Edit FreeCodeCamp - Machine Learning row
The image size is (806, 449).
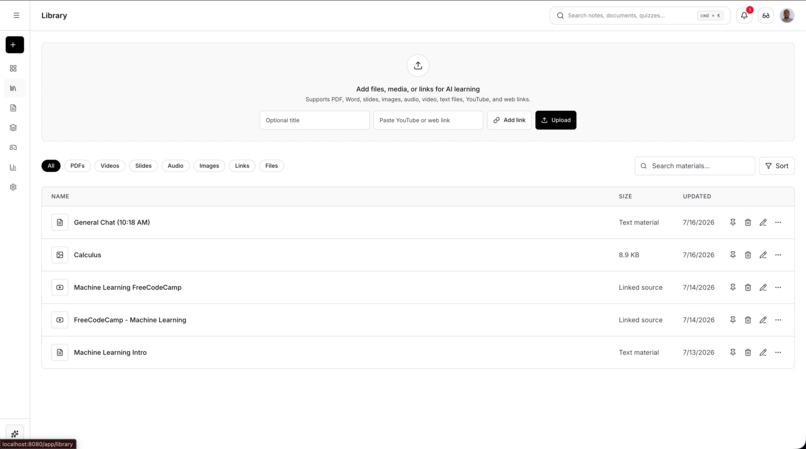coord(763,319)
